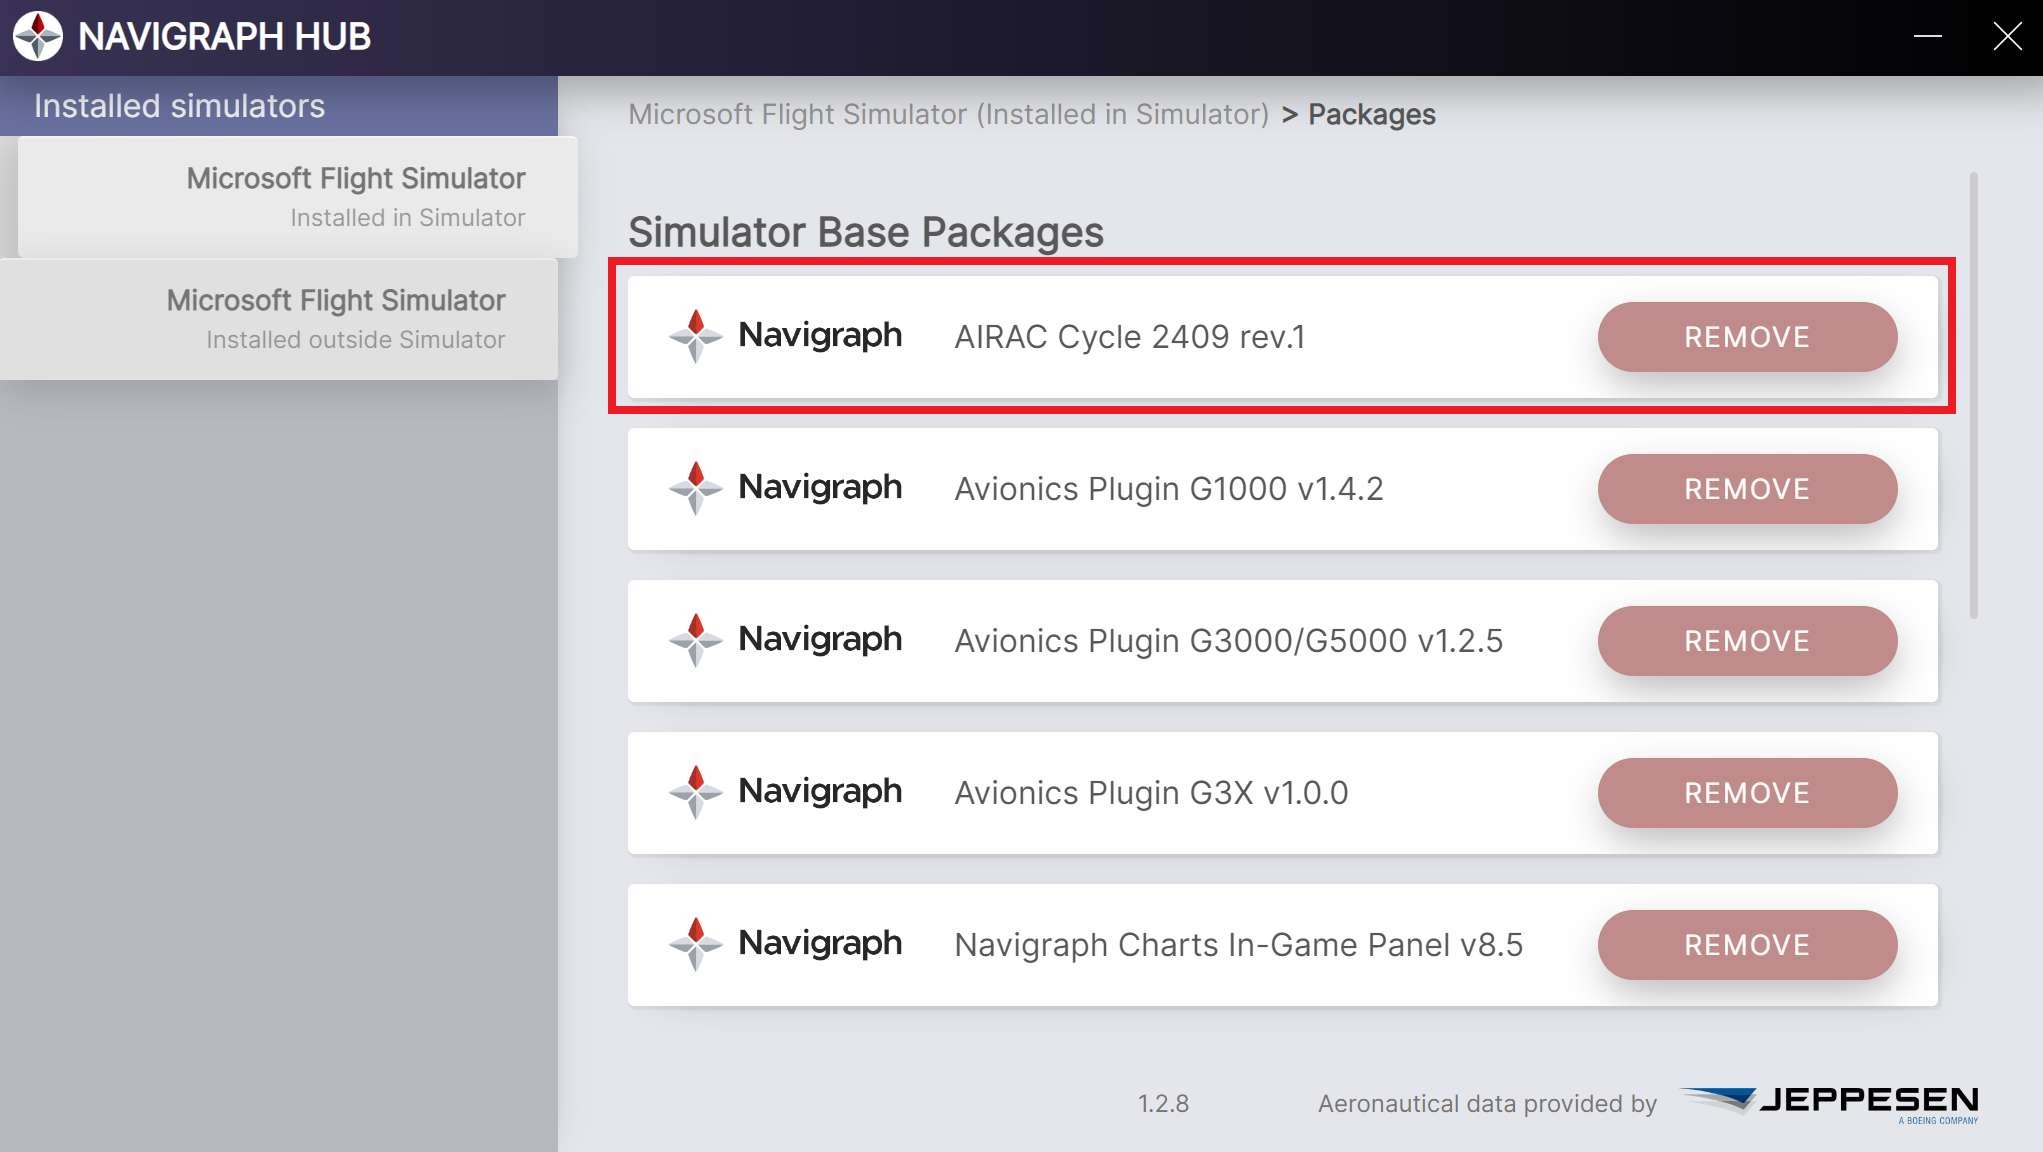Click the version number 1.2.8
This screenshot has height=1152, width=2043.
[1163, 1104]
